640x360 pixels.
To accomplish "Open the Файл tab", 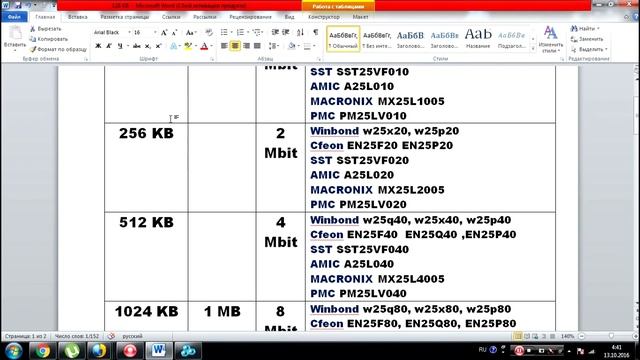I will 14,17.
